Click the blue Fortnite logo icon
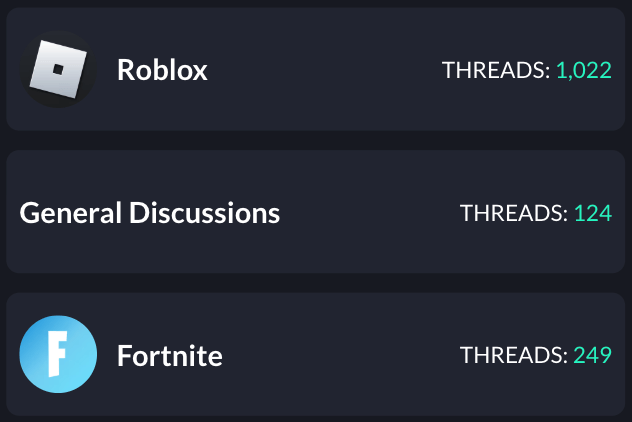The height and width of the screenshot is (422, 632). click(x=58, y=355)
